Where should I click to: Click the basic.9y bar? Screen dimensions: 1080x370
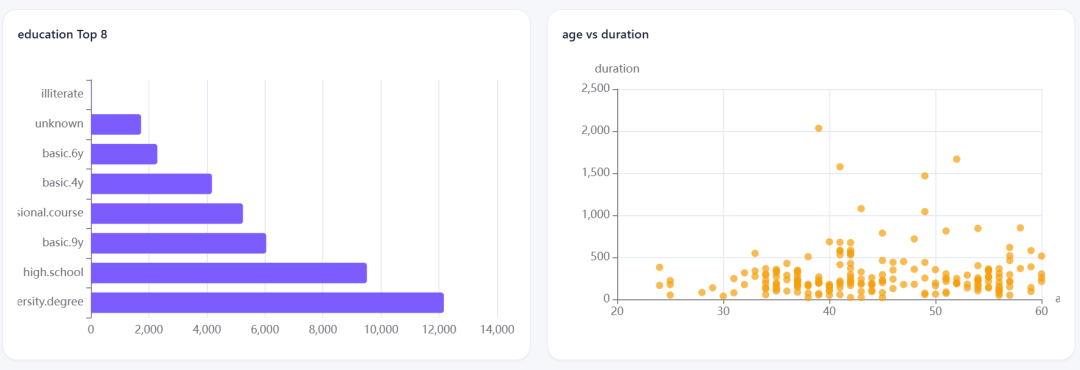click(178, 243)
